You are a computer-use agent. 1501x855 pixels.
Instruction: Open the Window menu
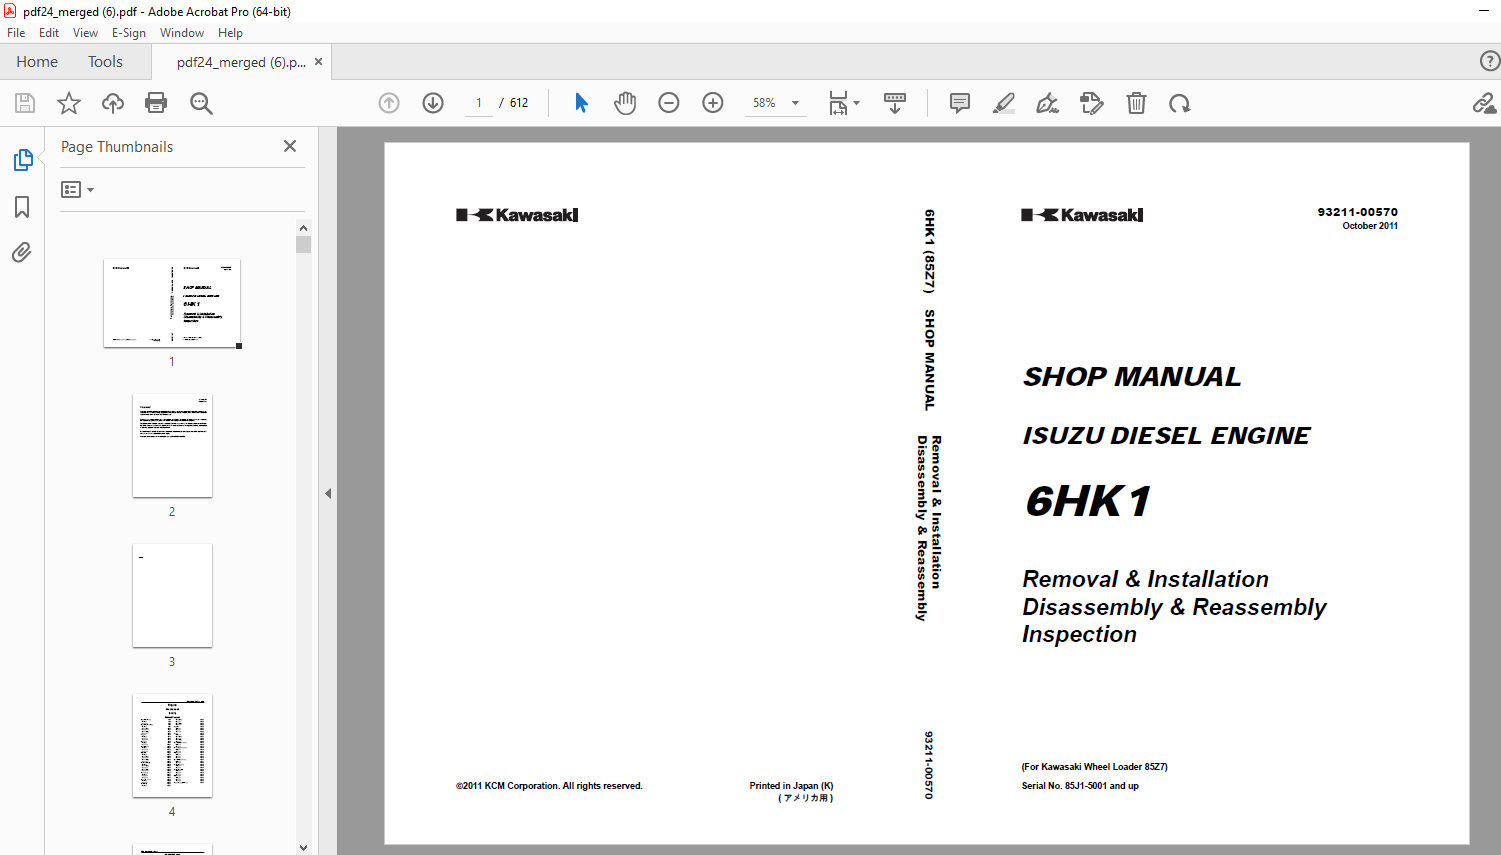coord(182,33)
